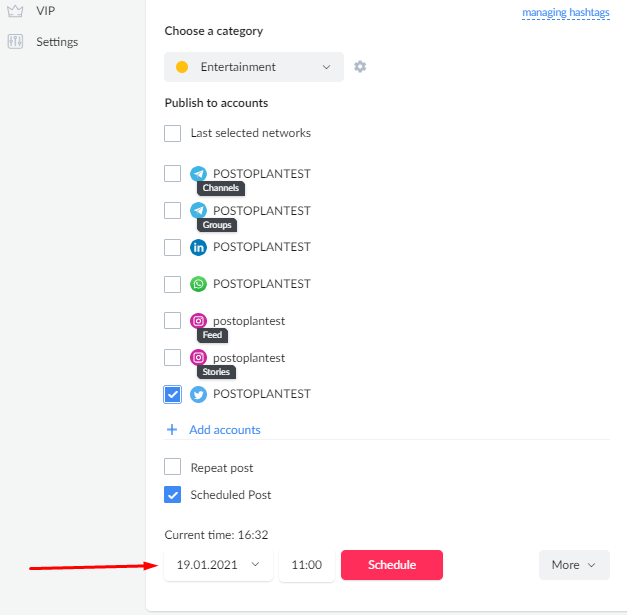Enable Last selected networks checkbox
The width and height of the screenshot is (627, 615).
pyautogui.click(x=172, y=133)
